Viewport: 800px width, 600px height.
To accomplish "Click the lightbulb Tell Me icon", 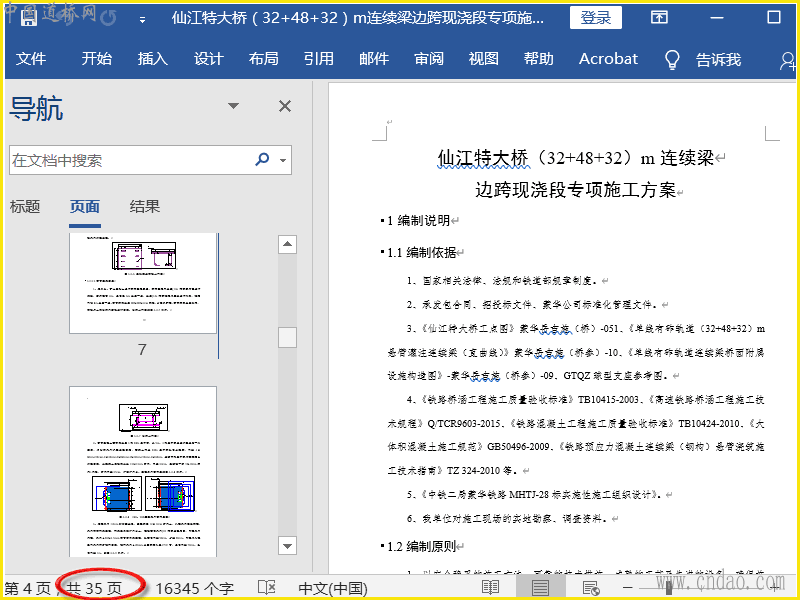I will click(672, 59).
